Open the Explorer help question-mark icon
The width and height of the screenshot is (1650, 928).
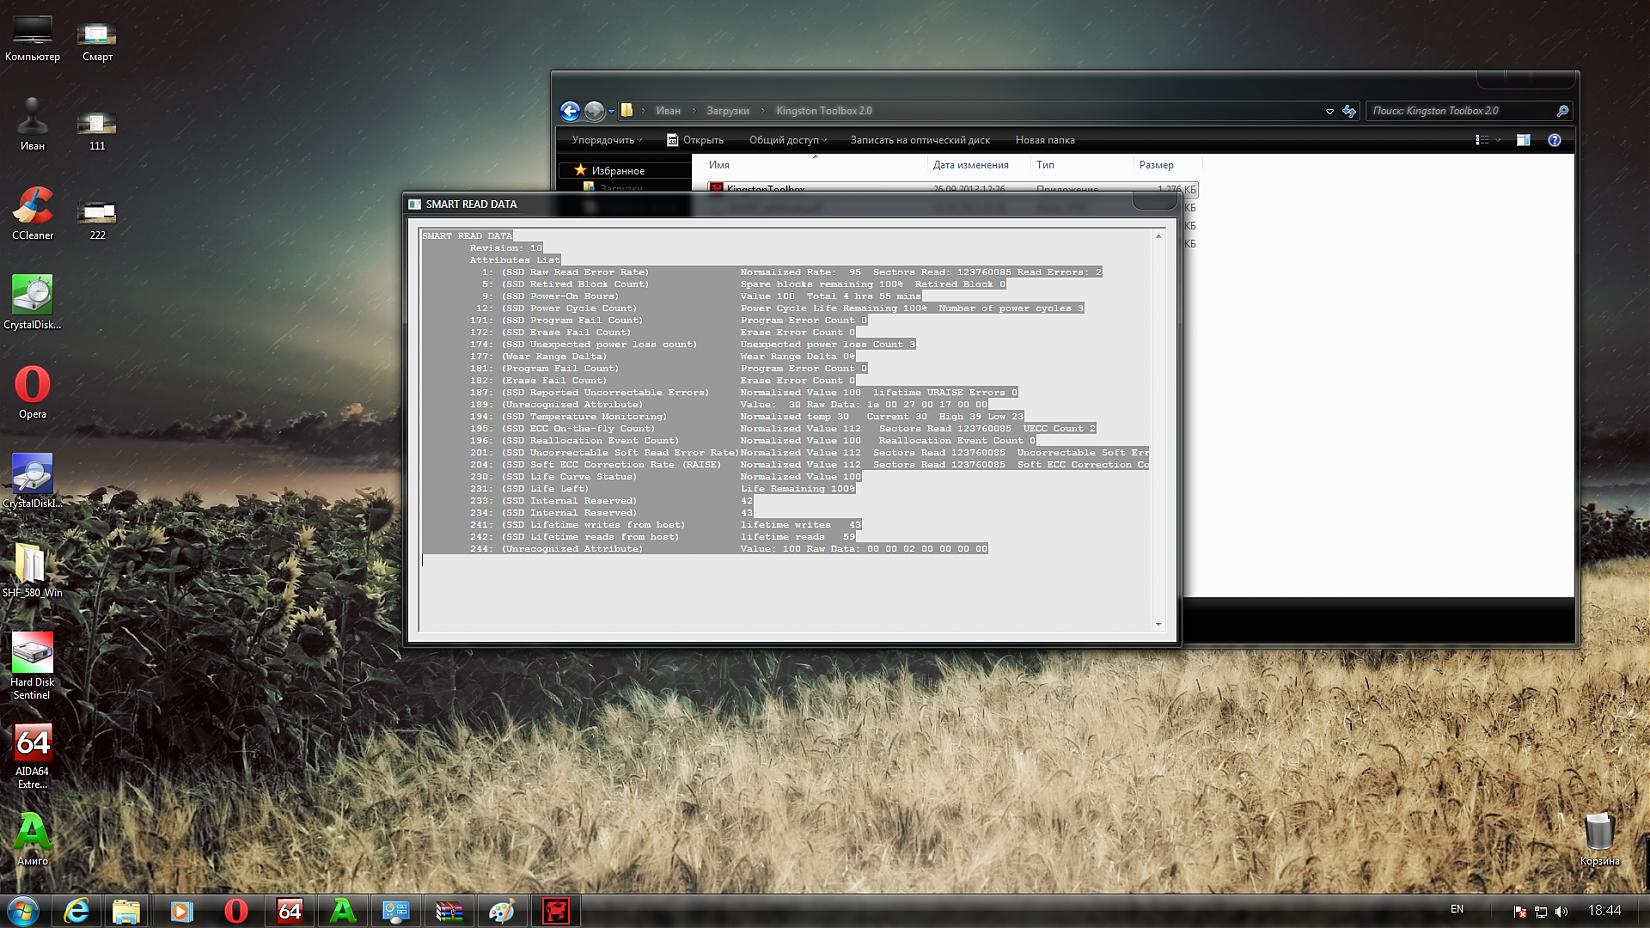click(x=1554, y=140)
